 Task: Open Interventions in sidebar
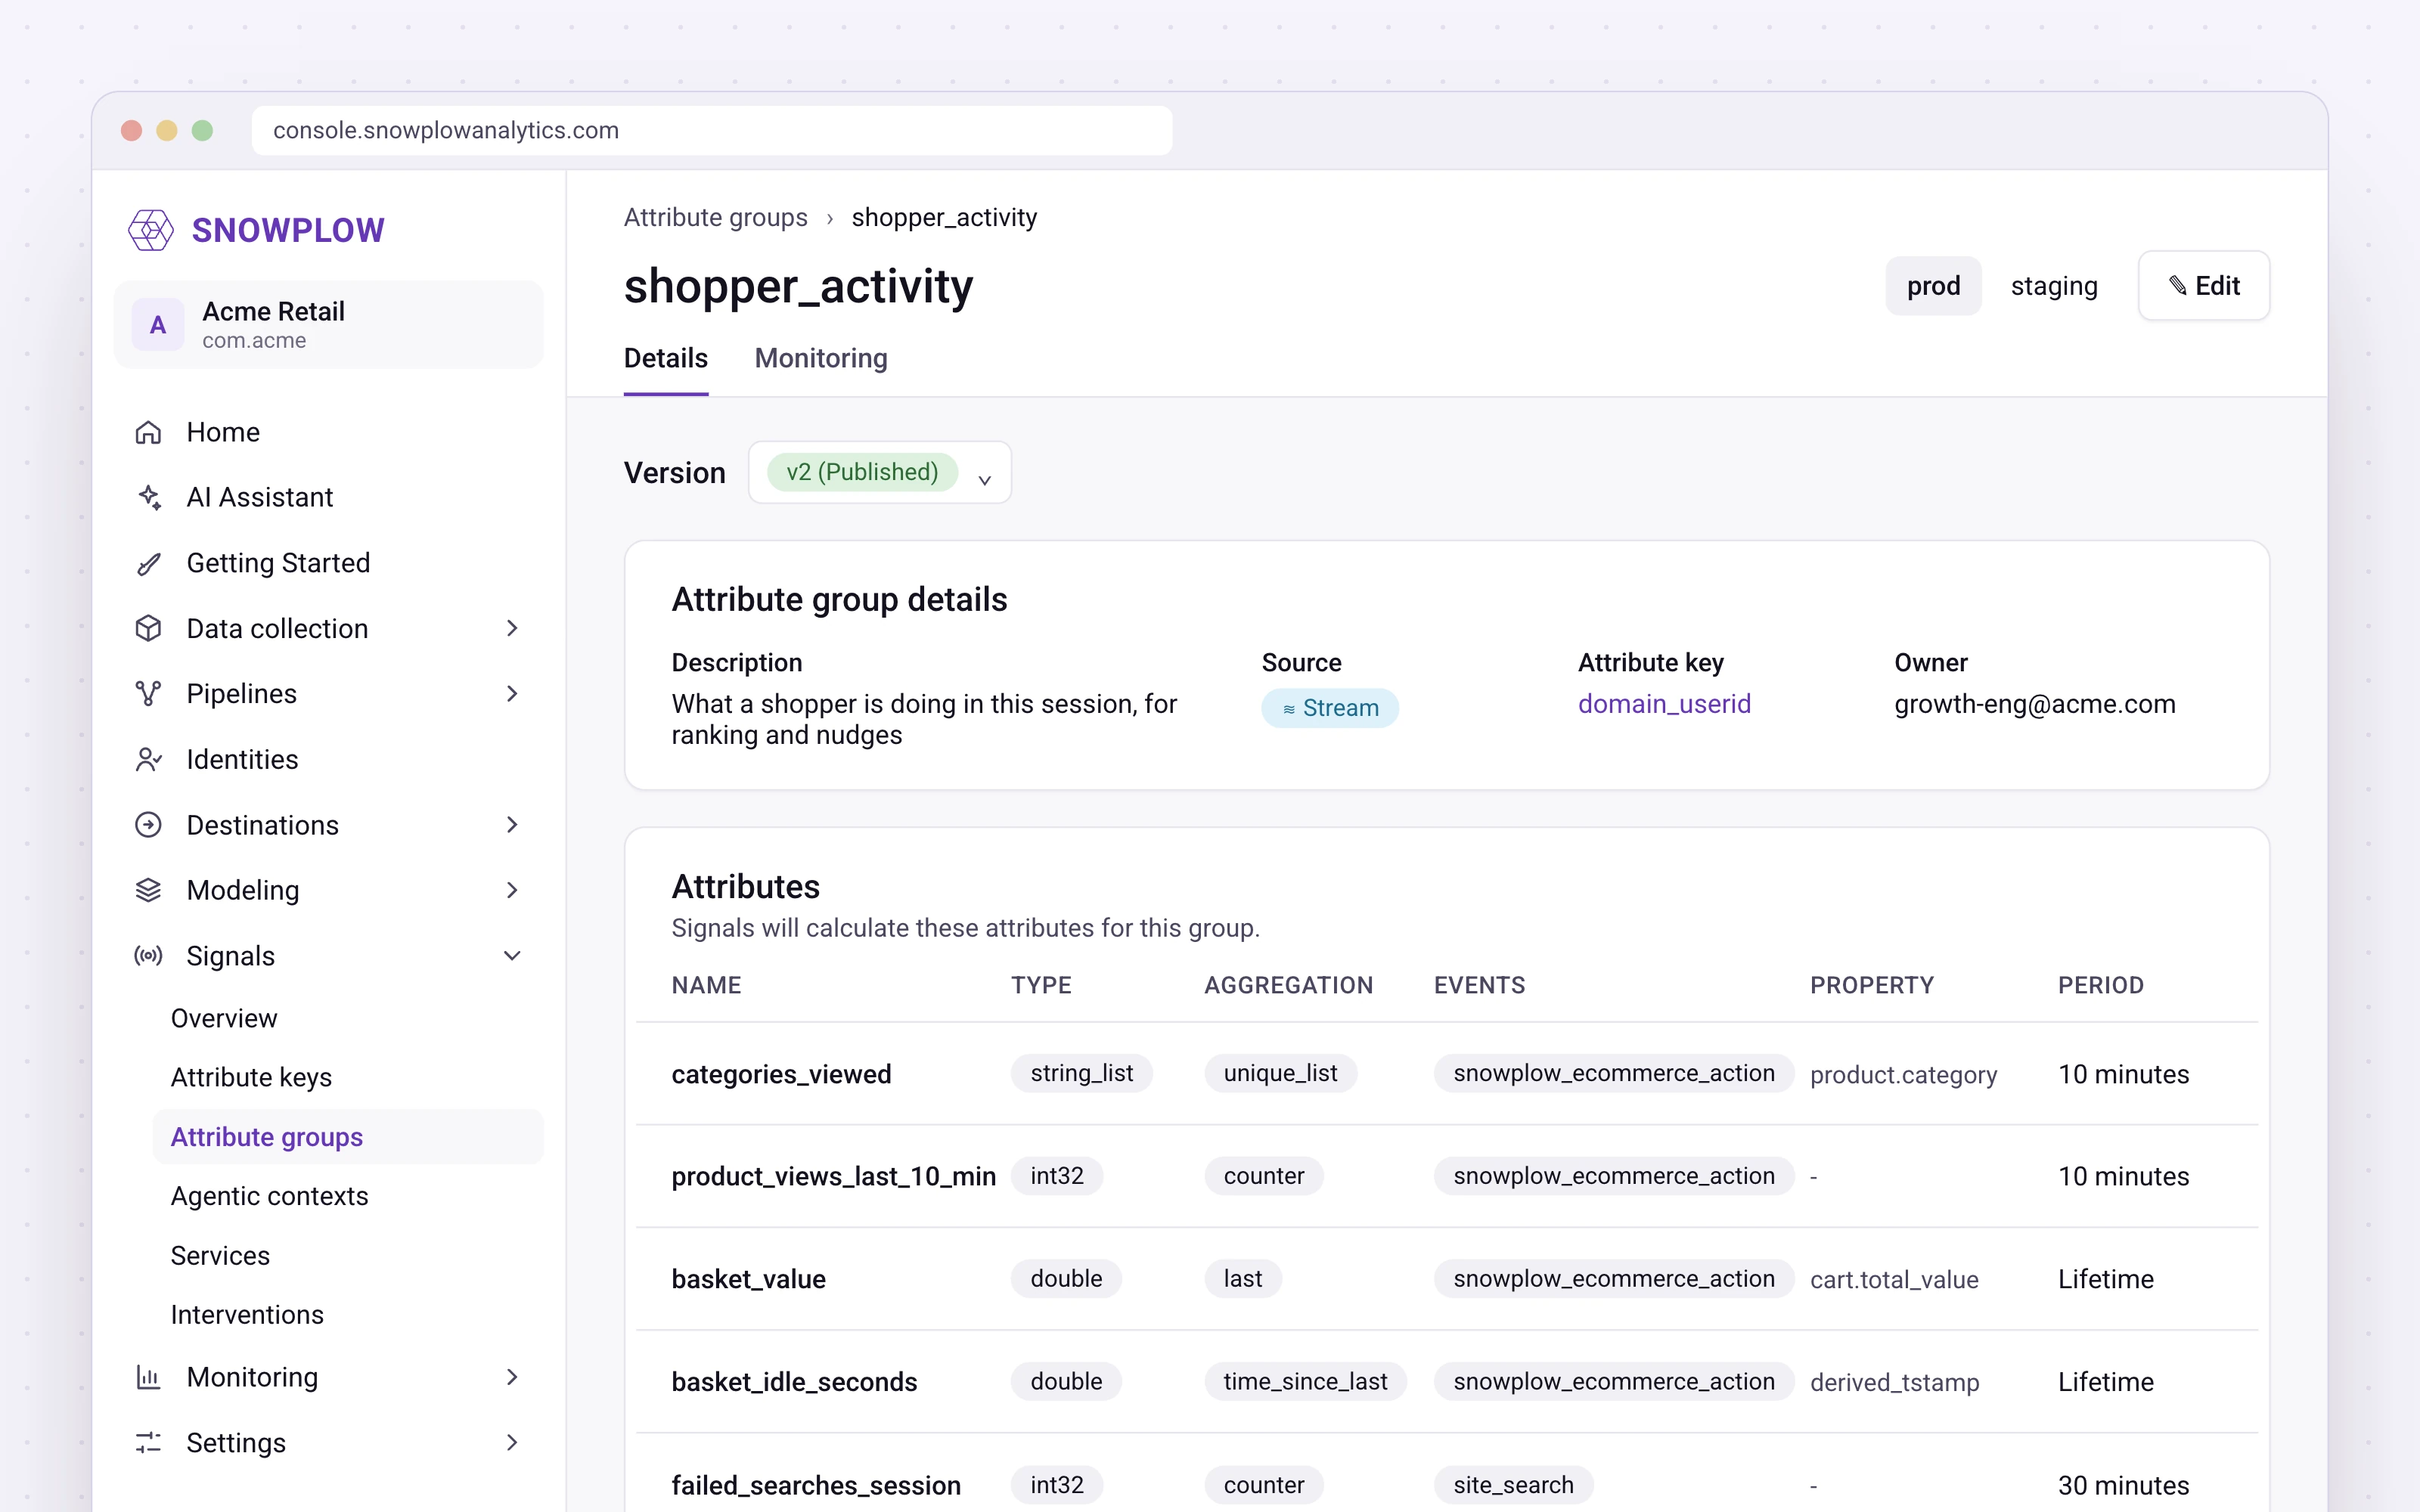pyautogui.click(x=247, y=1314)
